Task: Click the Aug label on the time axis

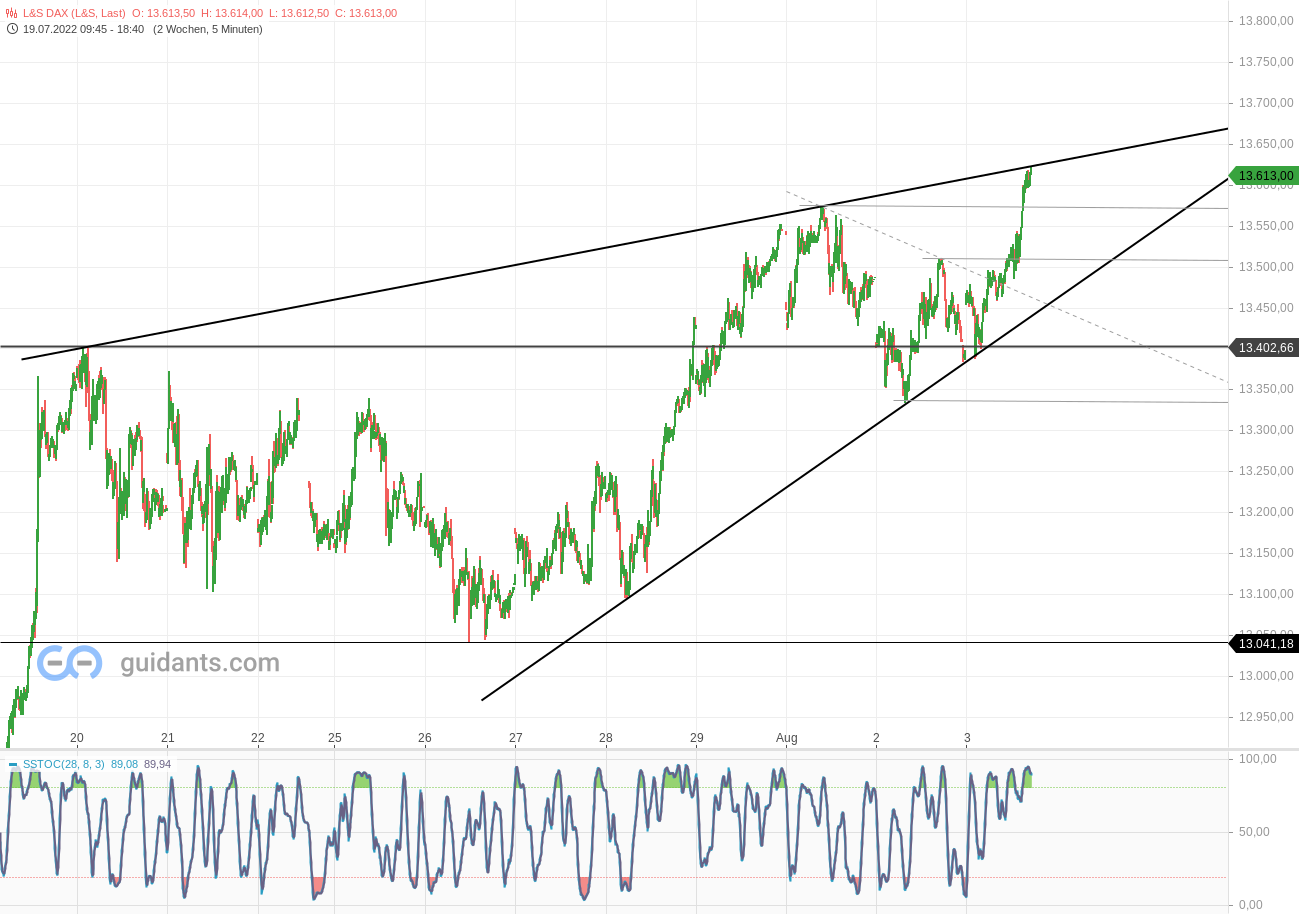Action: 786,737
